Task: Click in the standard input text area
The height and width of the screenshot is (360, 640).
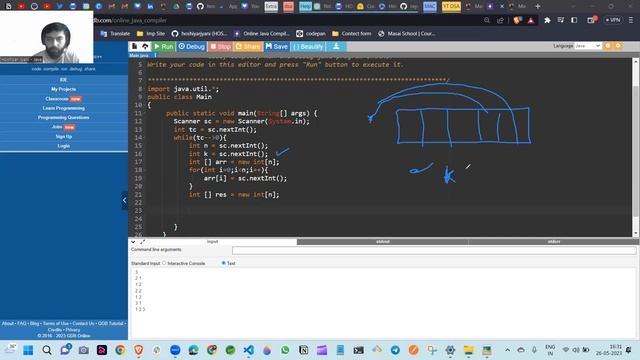Action: coord(384,302)
